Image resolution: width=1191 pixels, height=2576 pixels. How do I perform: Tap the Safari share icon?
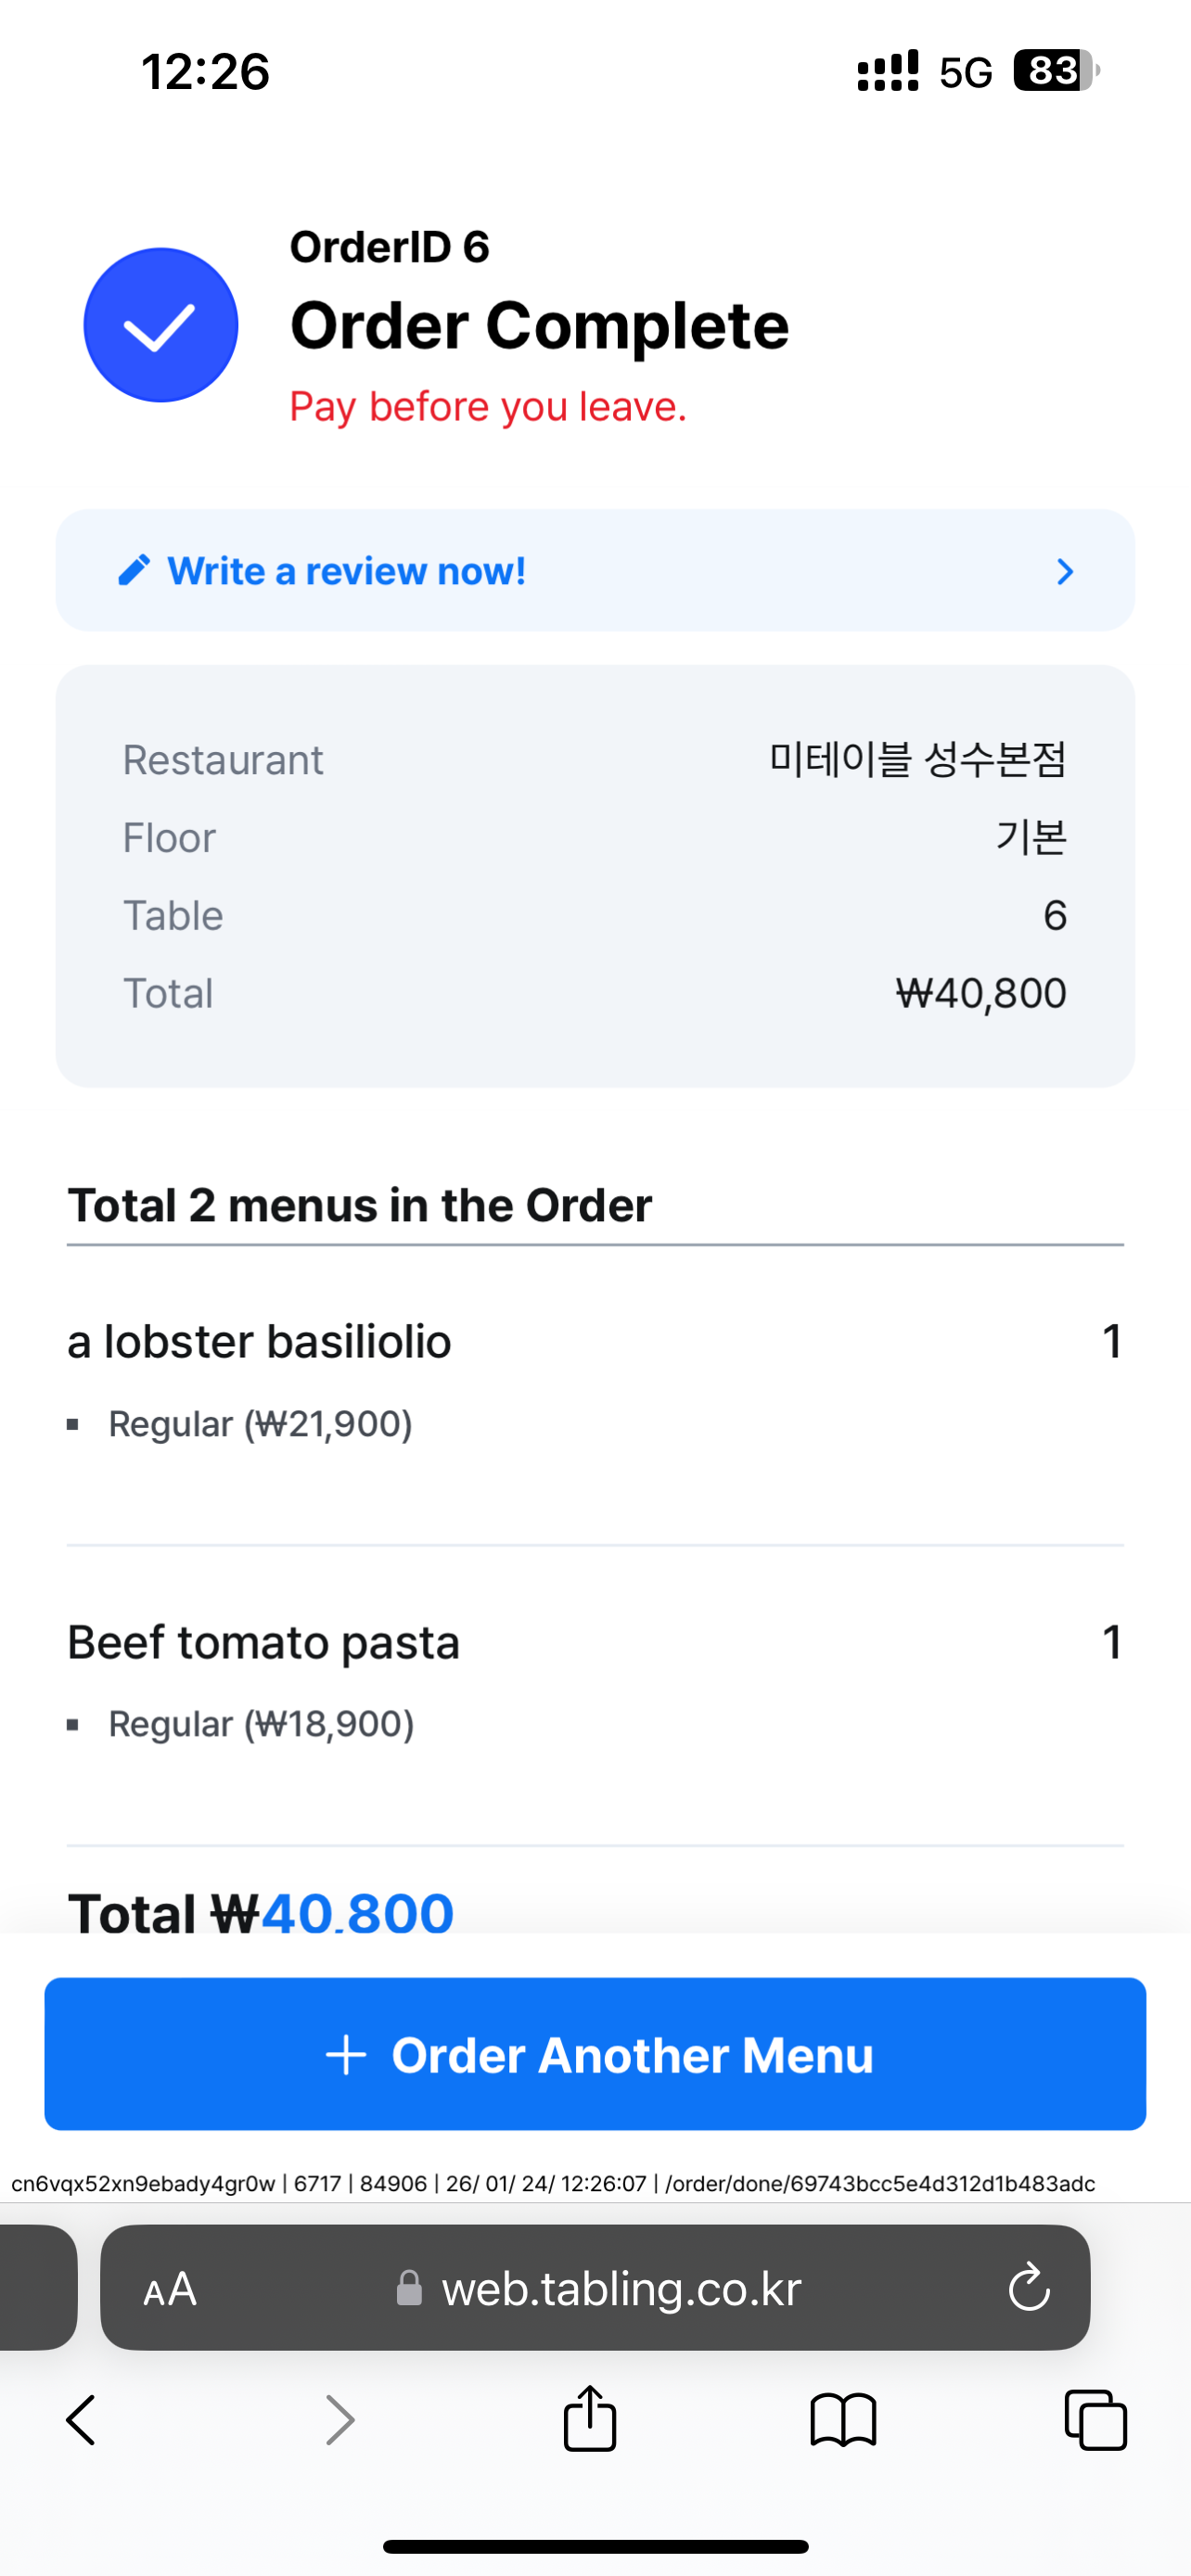[589, 2420]
